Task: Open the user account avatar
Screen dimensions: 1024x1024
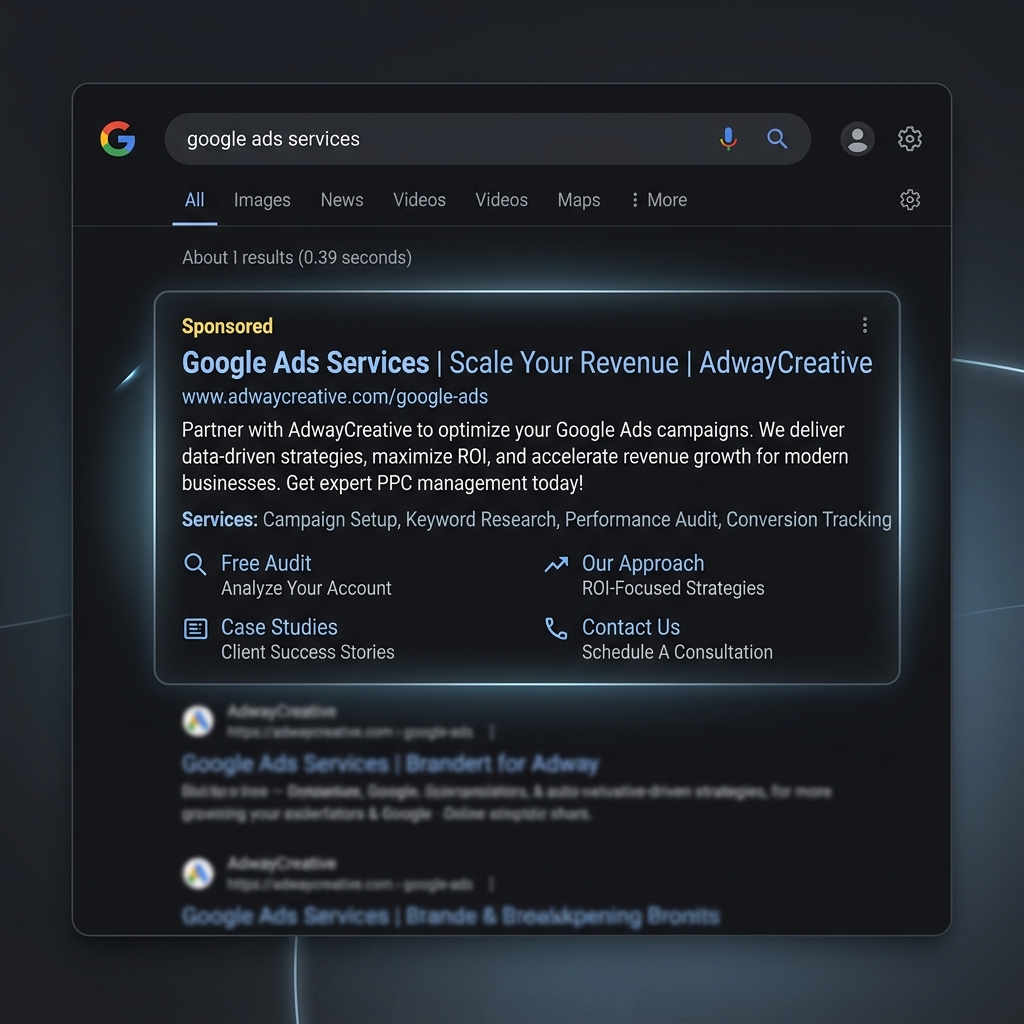Action: point(857,138)
